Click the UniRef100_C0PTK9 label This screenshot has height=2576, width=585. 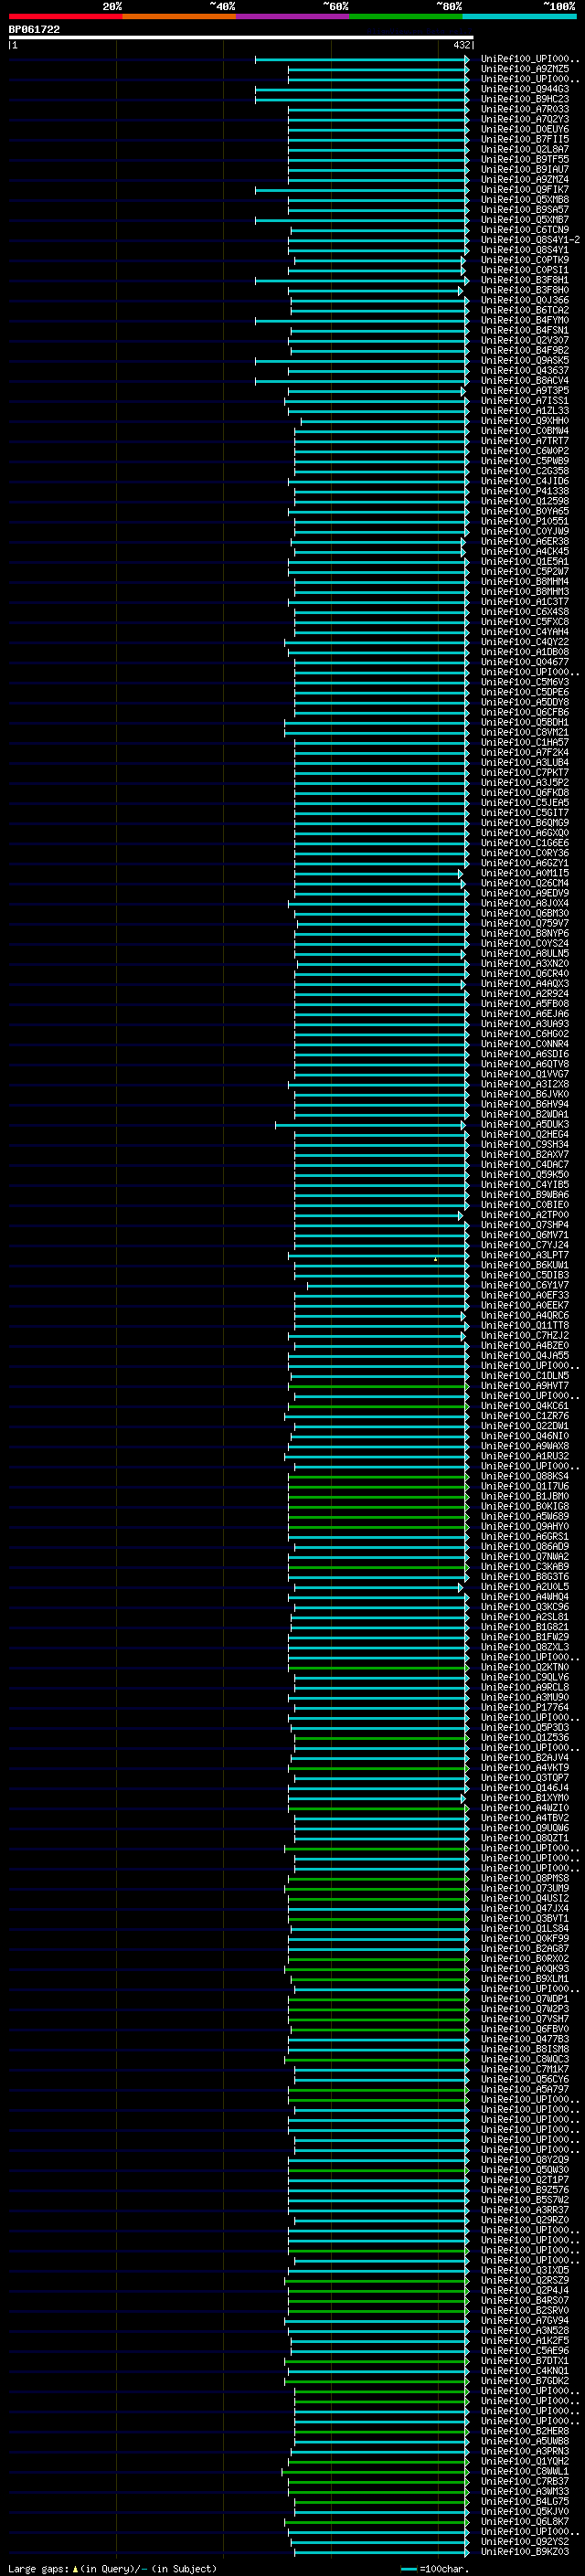pyautogui.click(x=524, y=260)
